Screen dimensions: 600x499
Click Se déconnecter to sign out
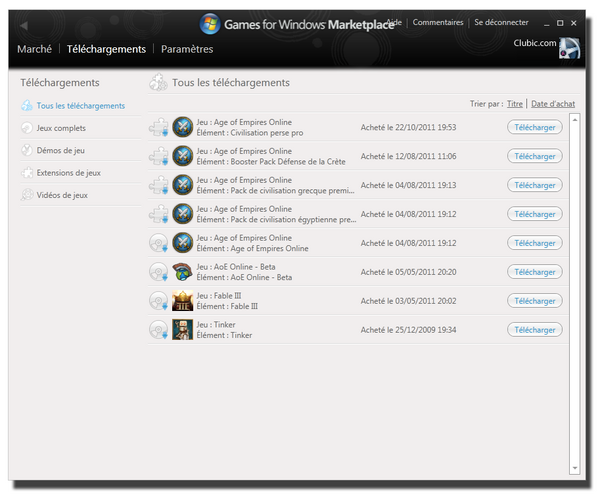click(501, 22)
